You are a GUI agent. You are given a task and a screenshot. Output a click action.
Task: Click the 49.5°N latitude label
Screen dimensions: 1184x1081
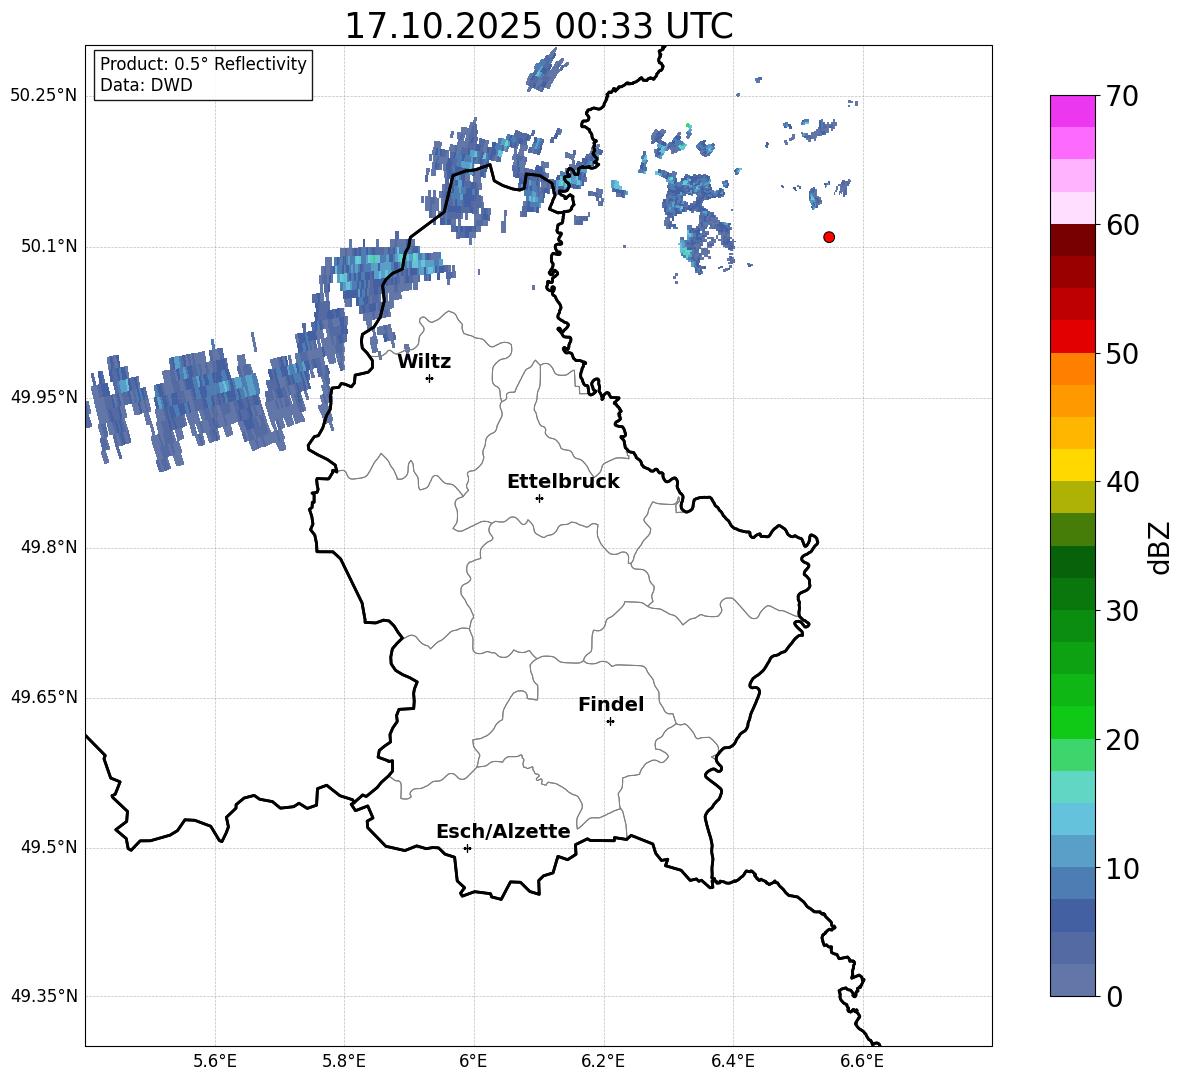[x=49, y=848]
